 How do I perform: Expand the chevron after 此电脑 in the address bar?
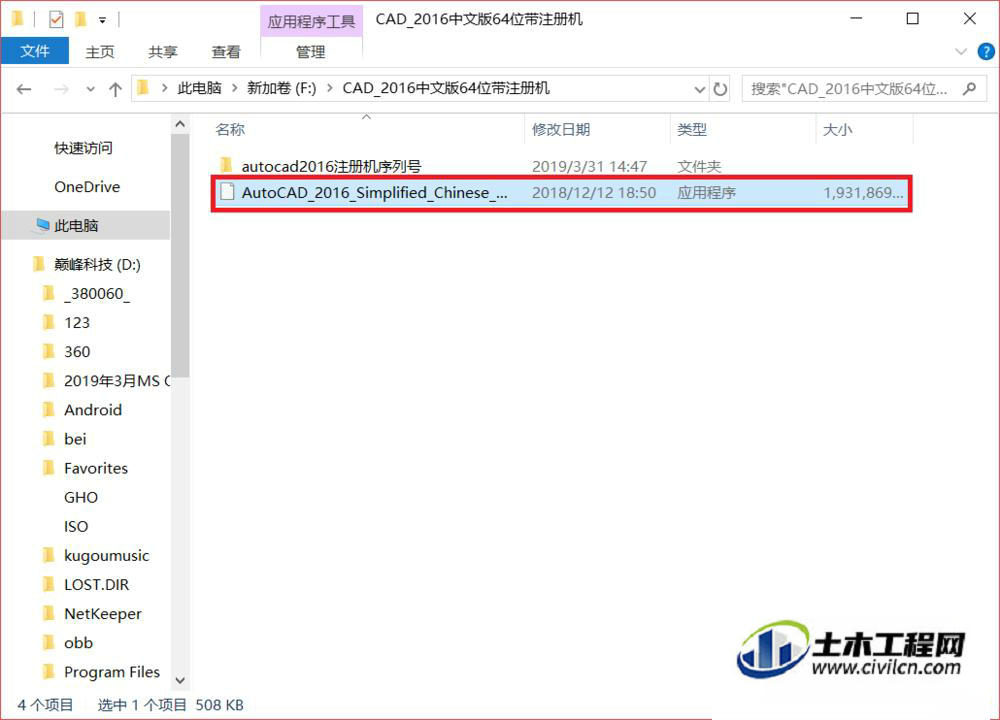(x=234, y=88)
